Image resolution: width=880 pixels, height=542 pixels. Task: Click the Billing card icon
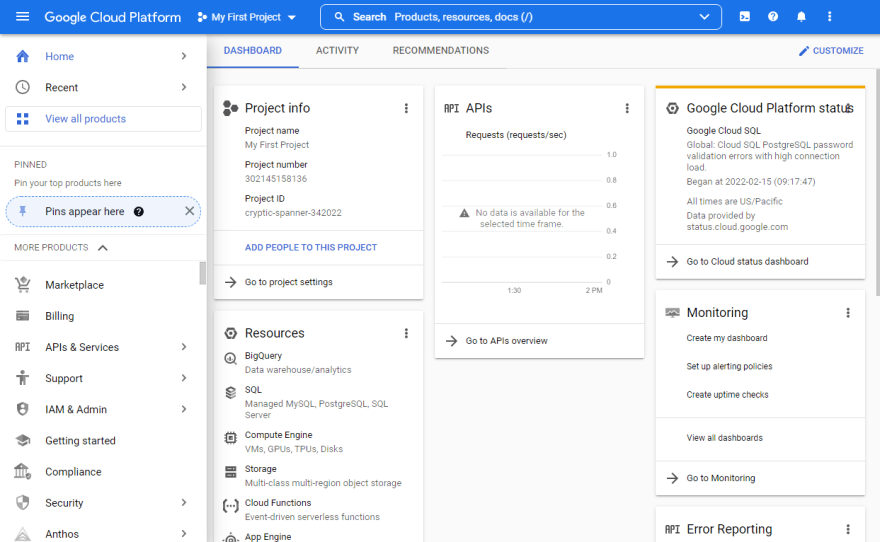[x=22, y=315]
